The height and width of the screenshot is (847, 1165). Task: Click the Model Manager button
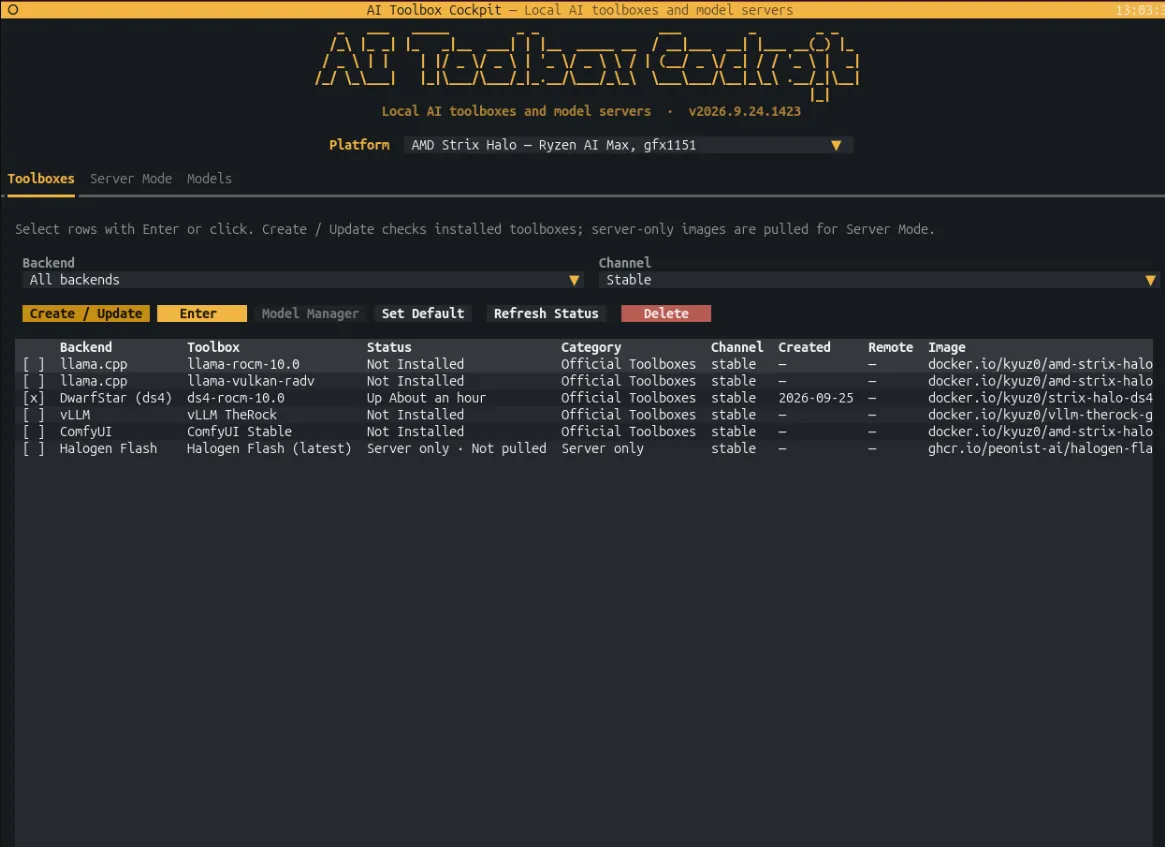310,314
